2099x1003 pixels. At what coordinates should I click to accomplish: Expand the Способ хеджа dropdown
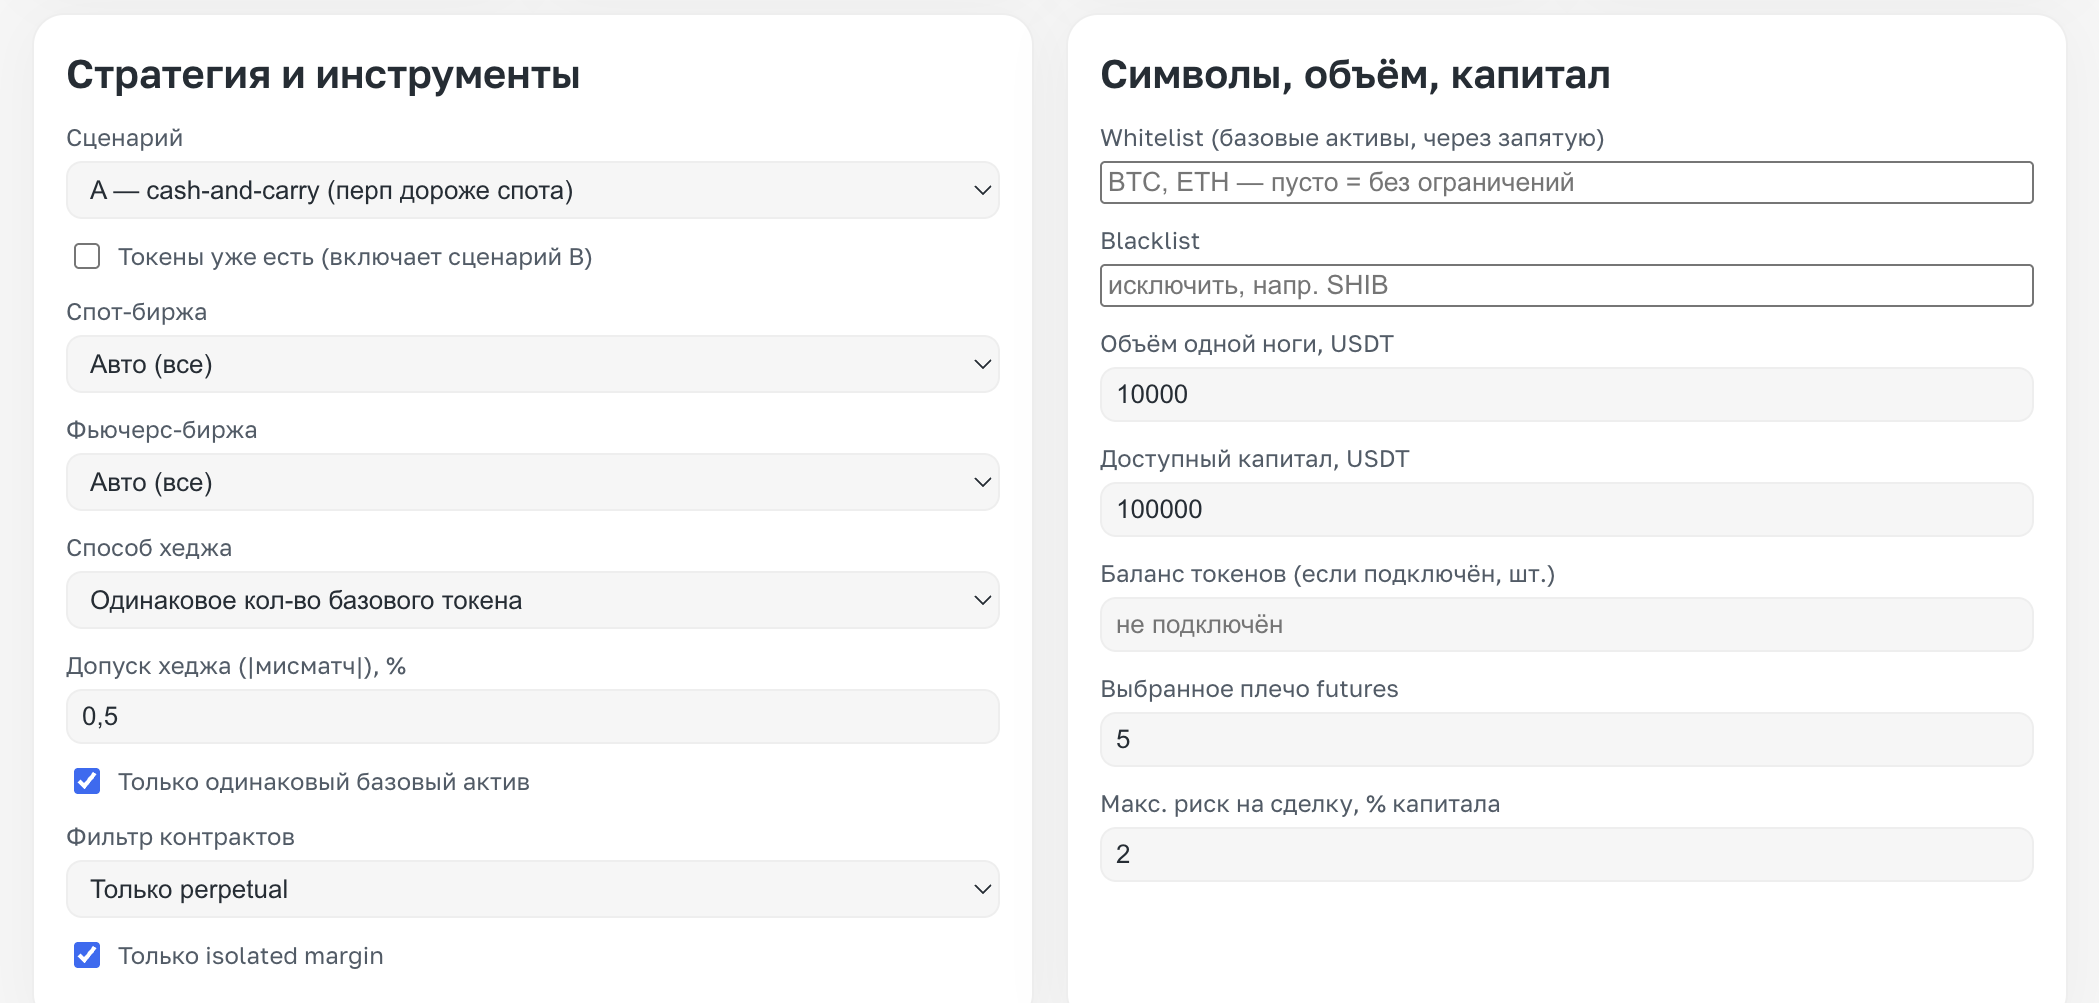pyautogui.click(x=532, y=600)
